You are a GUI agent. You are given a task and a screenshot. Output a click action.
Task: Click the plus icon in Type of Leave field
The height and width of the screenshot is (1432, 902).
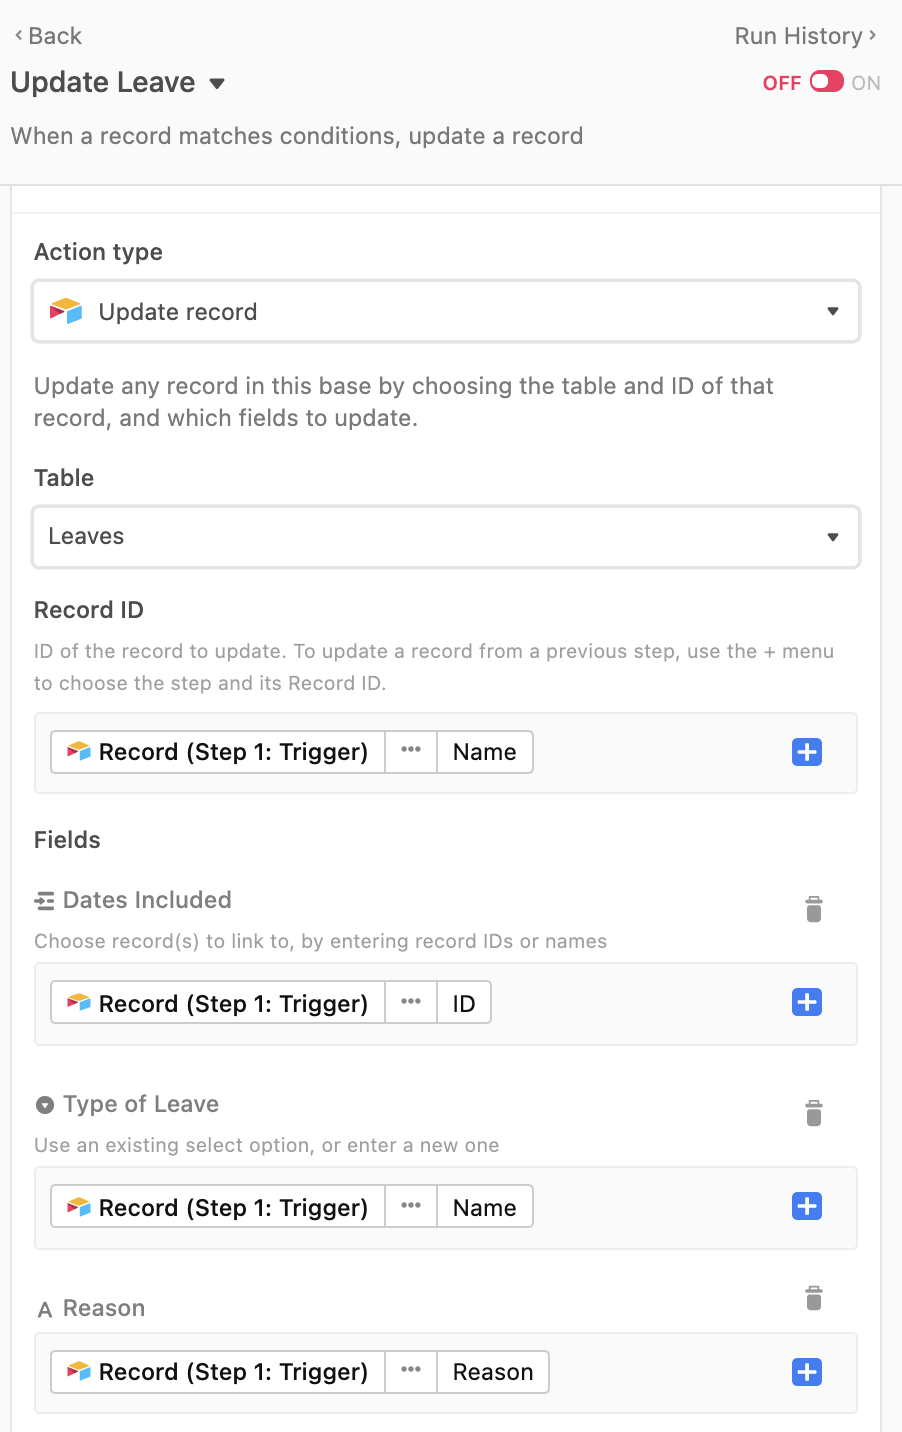807,1206
